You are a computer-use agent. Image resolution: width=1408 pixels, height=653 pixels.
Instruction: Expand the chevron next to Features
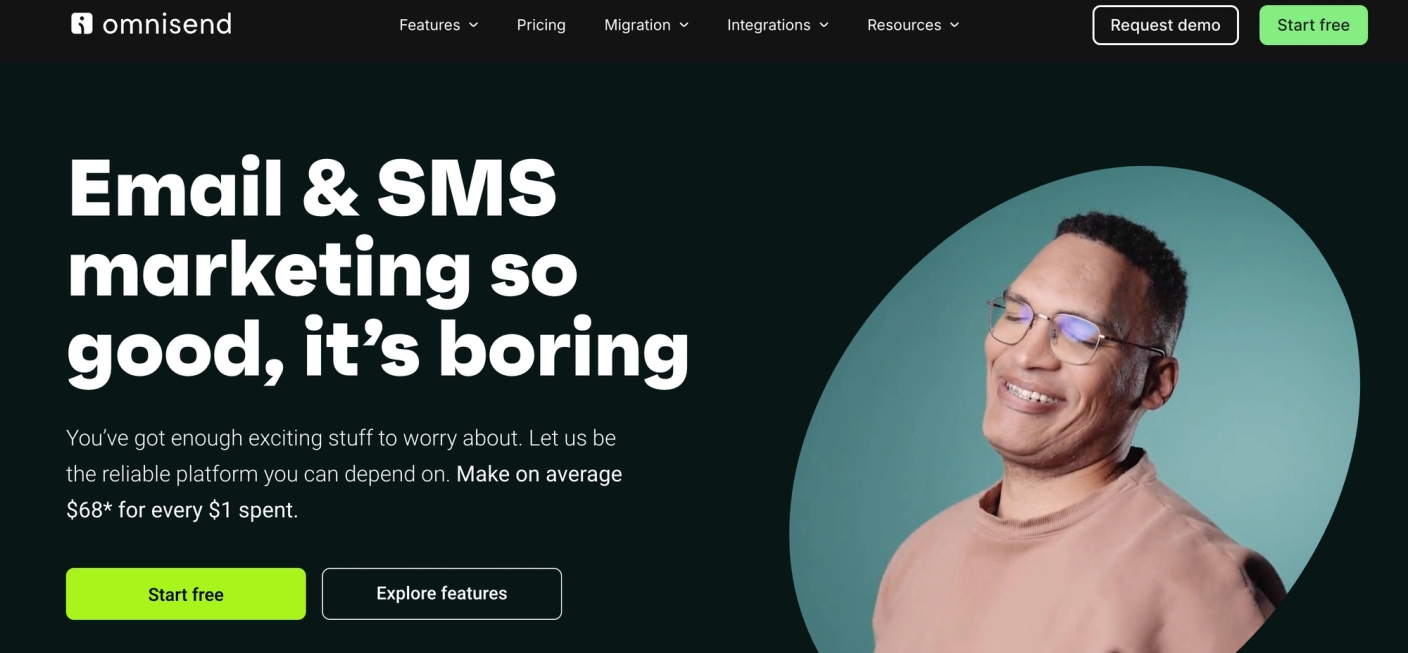(x=474, y=25)
